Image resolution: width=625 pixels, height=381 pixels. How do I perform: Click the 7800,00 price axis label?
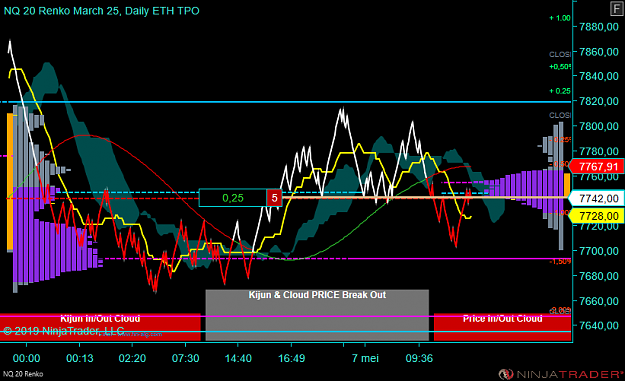(599, 126)
